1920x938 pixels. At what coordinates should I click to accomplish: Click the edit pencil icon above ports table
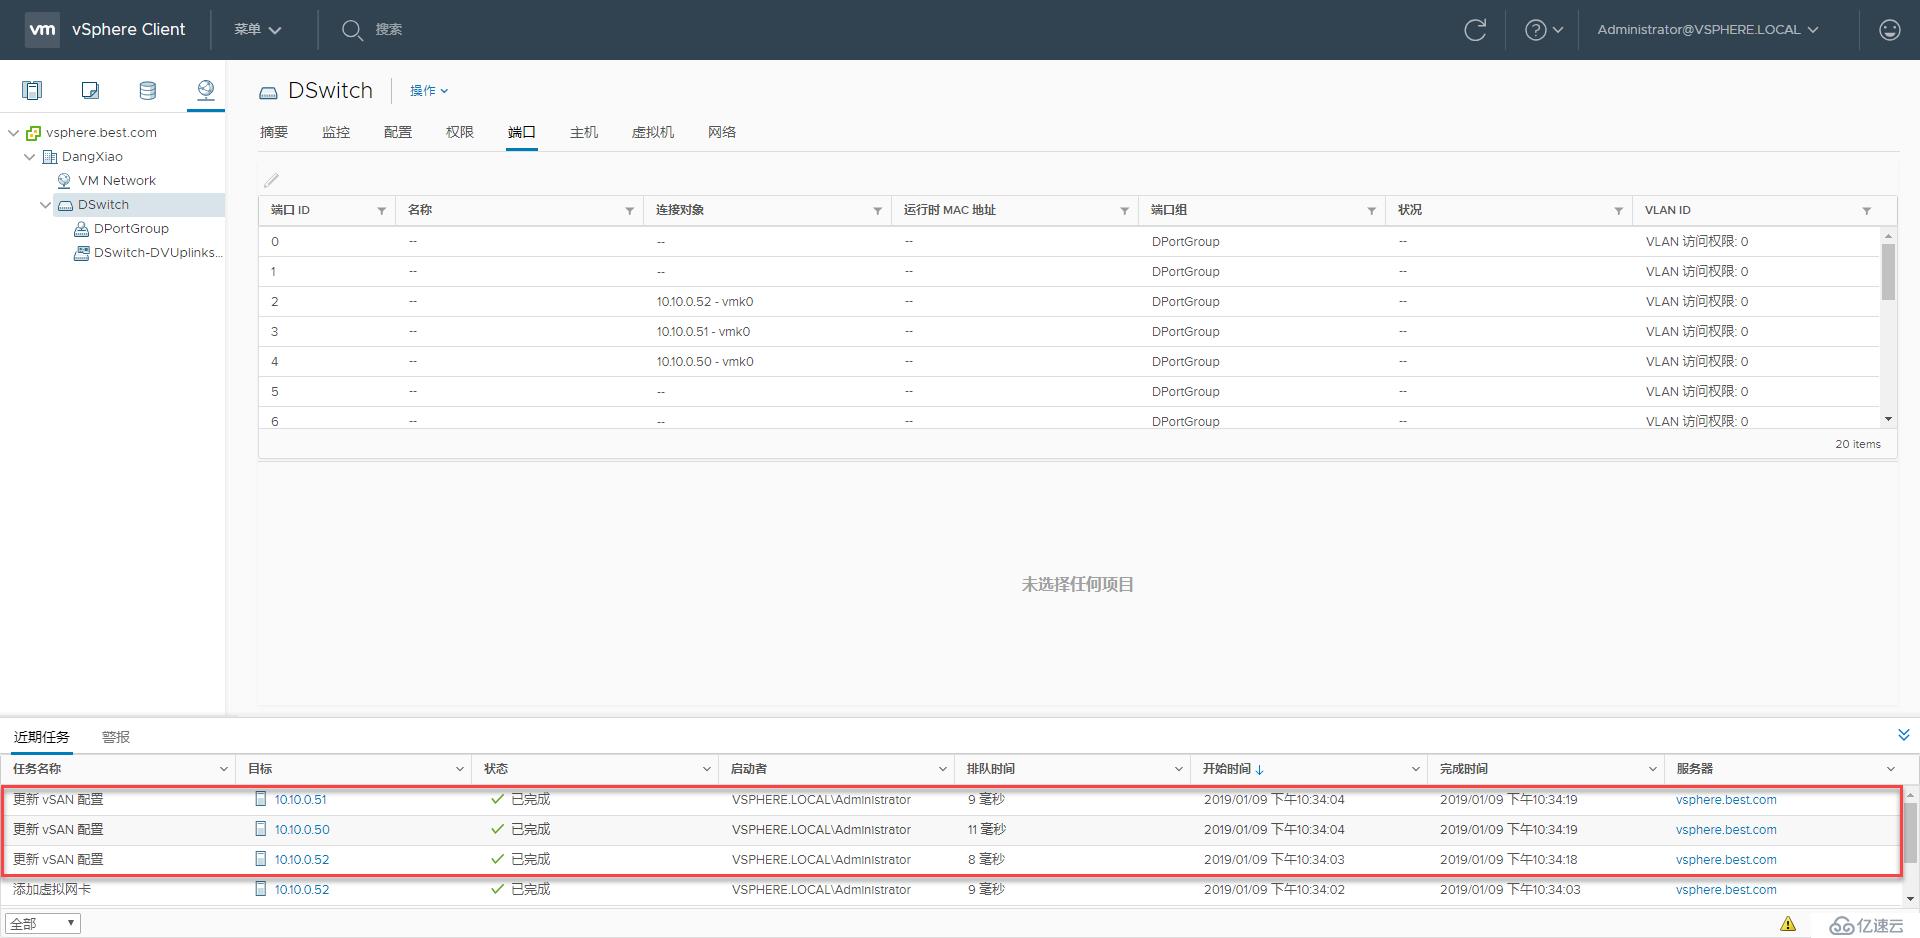271,180
